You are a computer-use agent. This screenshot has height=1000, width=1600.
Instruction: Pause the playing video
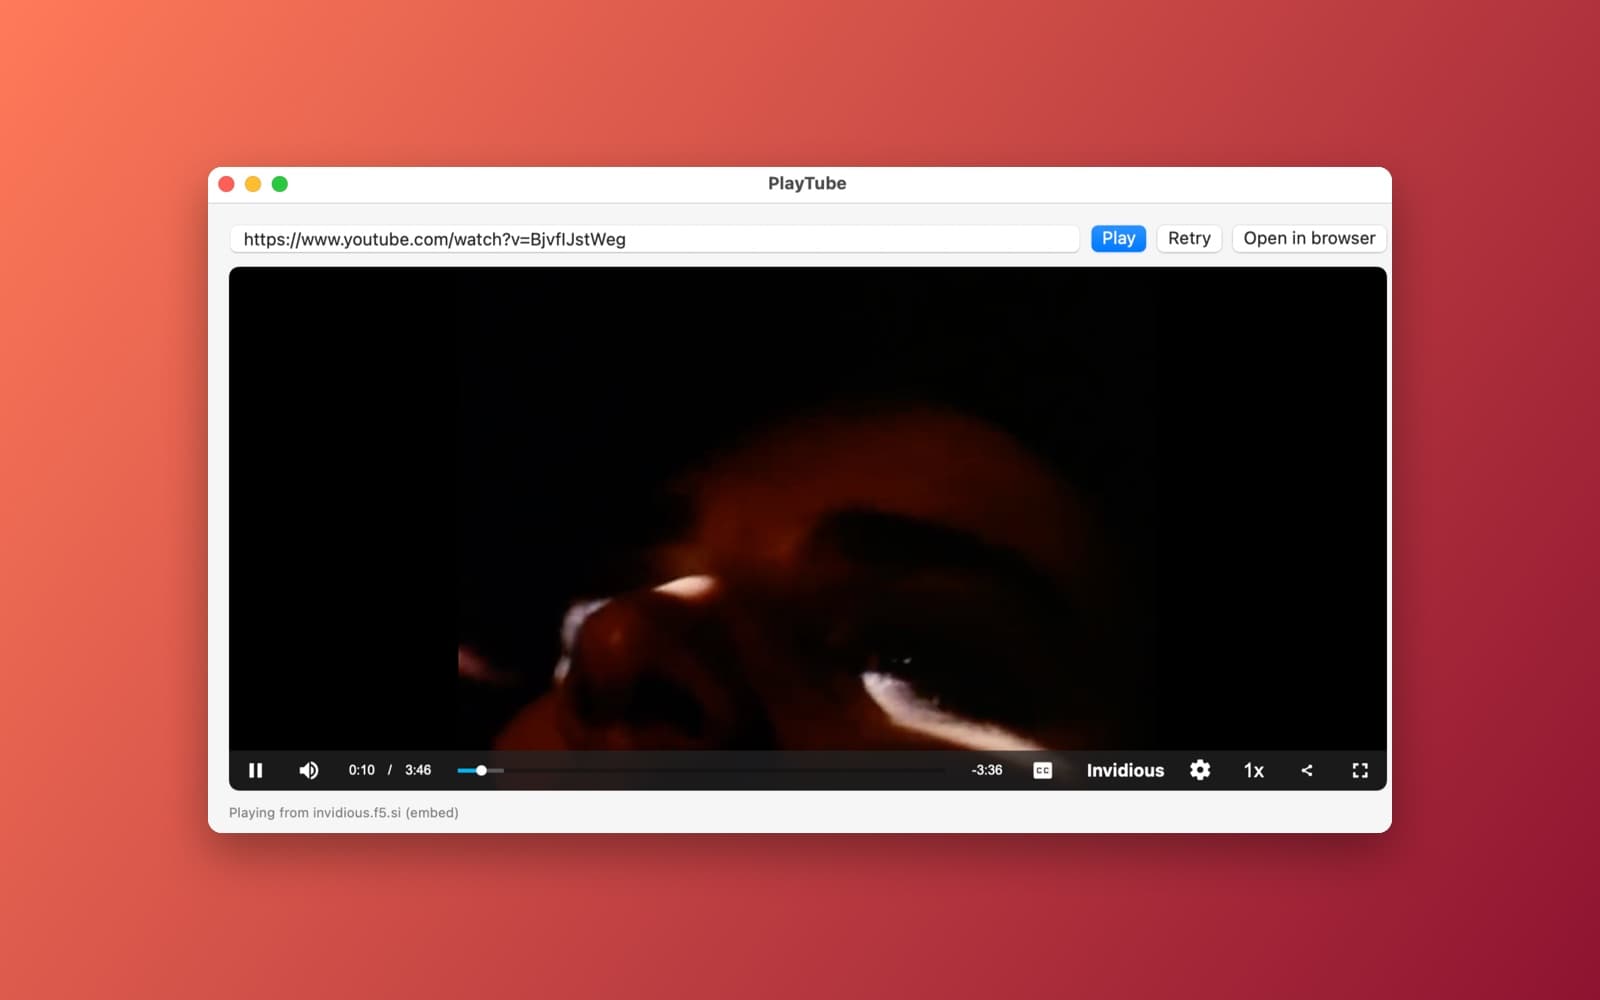coord(255,770)
